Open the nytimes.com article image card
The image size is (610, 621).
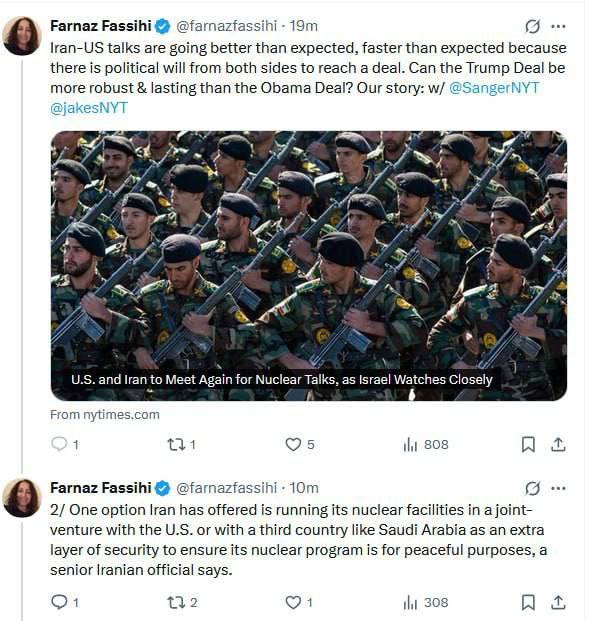(x=309, y=265)
